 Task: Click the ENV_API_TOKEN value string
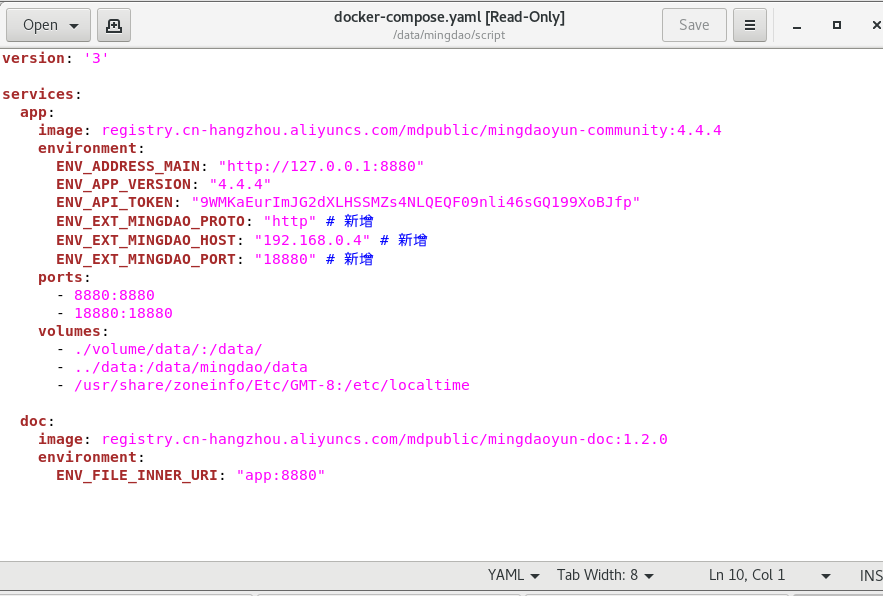coord(416,202)
